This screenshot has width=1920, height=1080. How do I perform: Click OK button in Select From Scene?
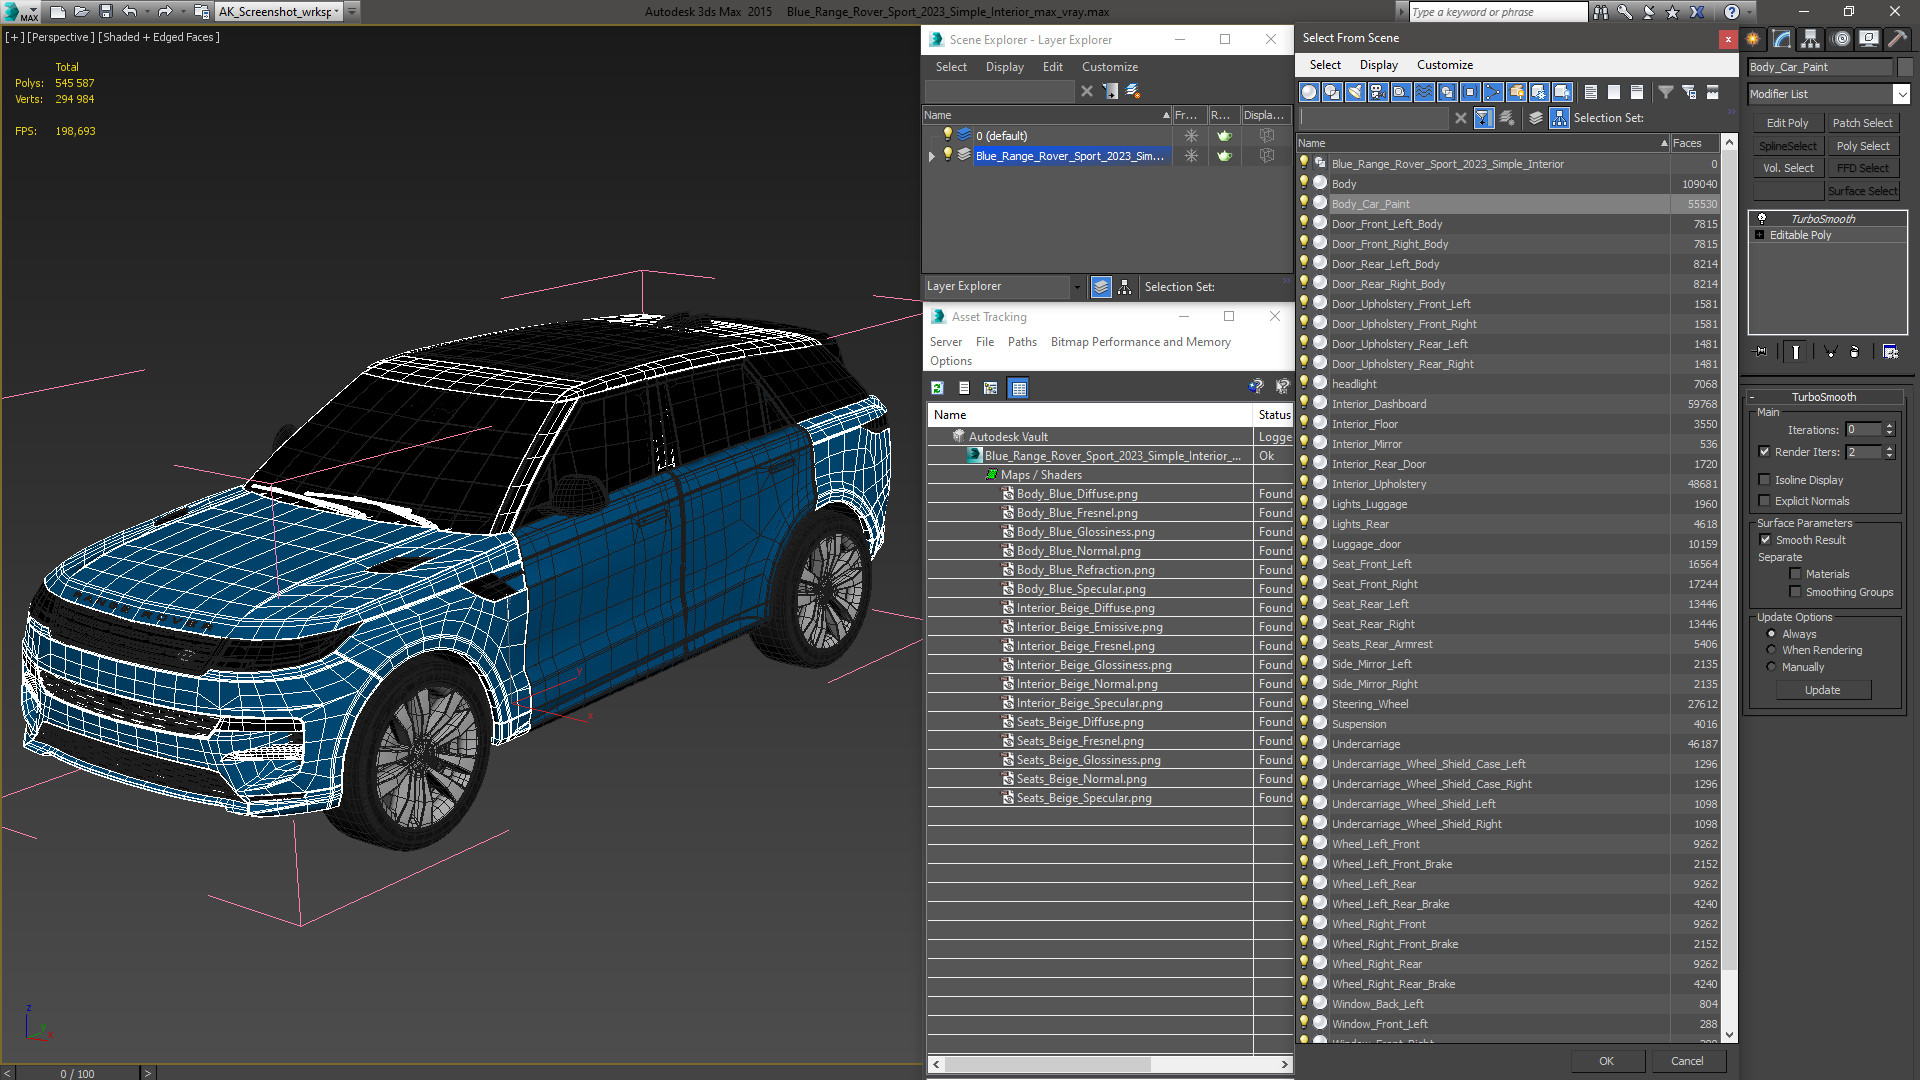tap(1606, 1061)
